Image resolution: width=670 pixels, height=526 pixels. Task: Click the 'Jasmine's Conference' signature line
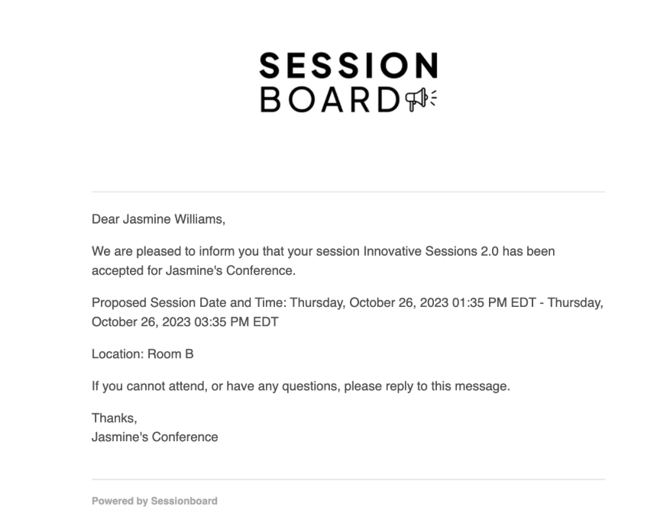pyautogui.click(x=155, y=436)
